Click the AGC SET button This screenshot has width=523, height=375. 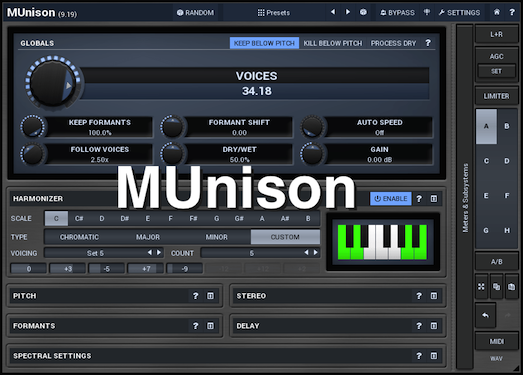(496, 71)
